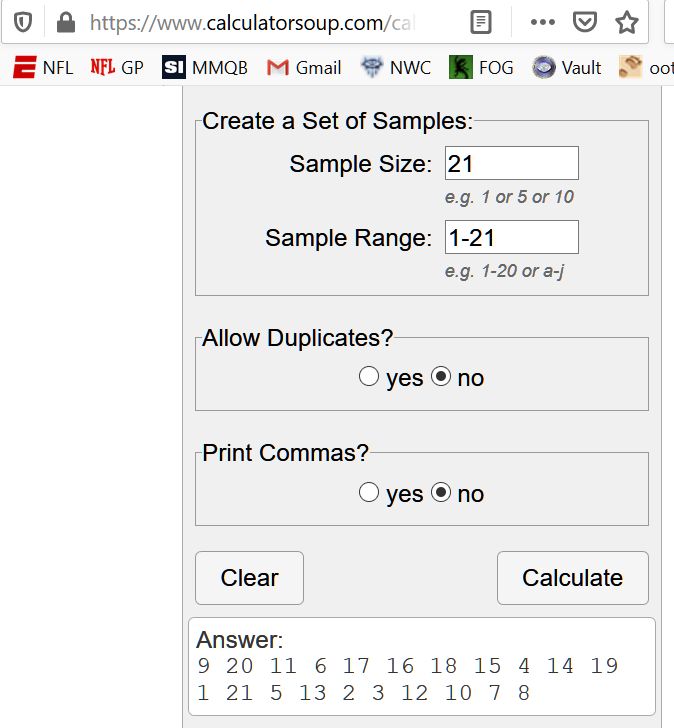Select no for Print Commas
The height and width of the screenshot is (728, 674).
(441, 493)
